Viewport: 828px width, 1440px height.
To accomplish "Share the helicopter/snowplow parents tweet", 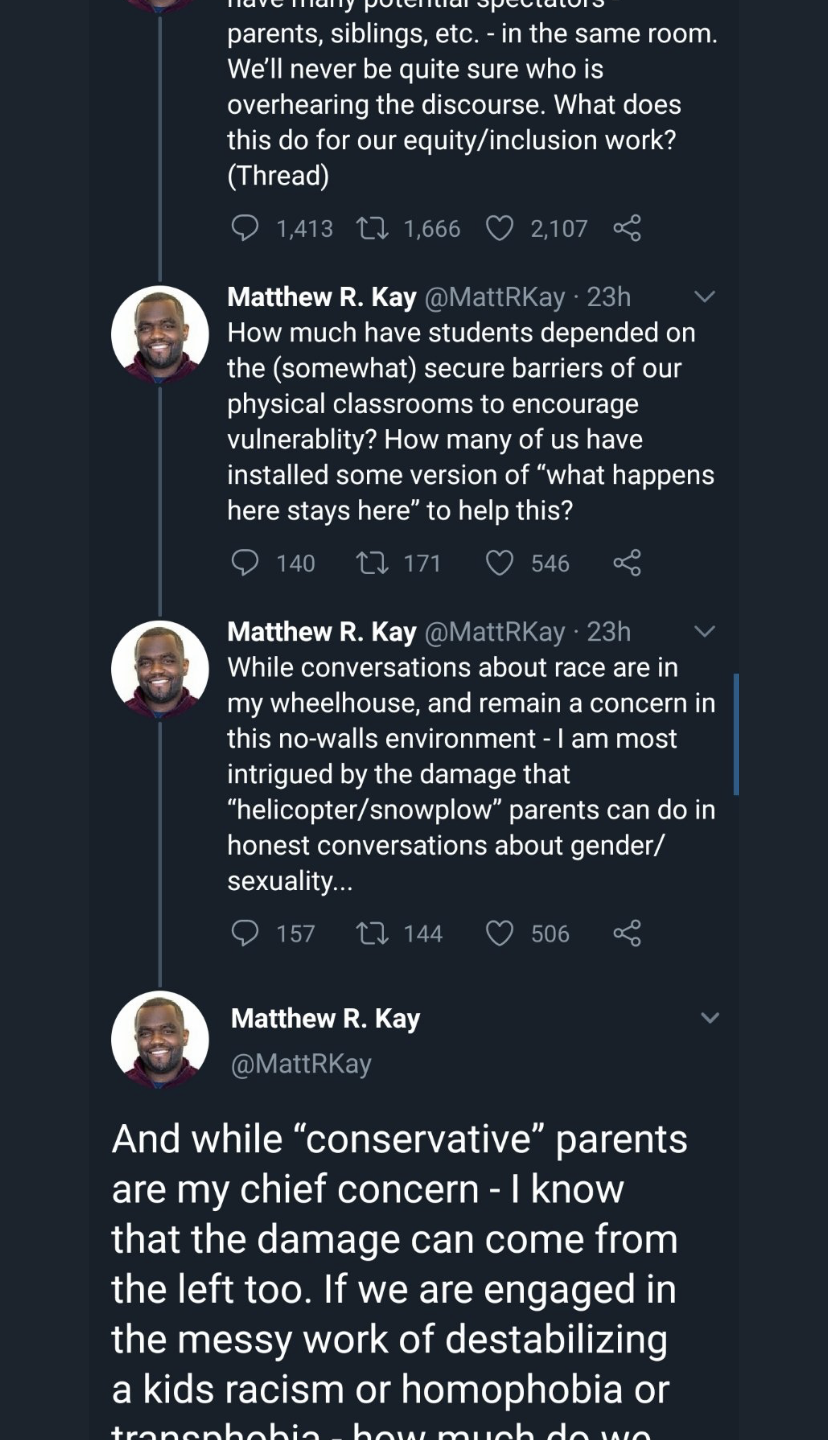I will pos(627,933).
